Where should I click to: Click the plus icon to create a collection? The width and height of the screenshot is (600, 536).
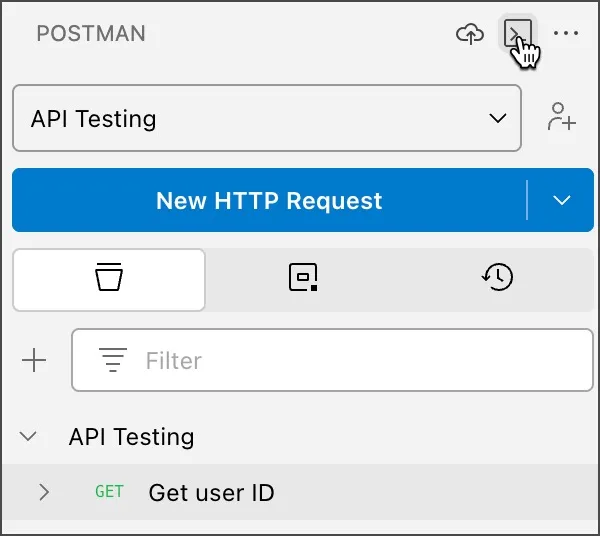click(x=34, y=360)
